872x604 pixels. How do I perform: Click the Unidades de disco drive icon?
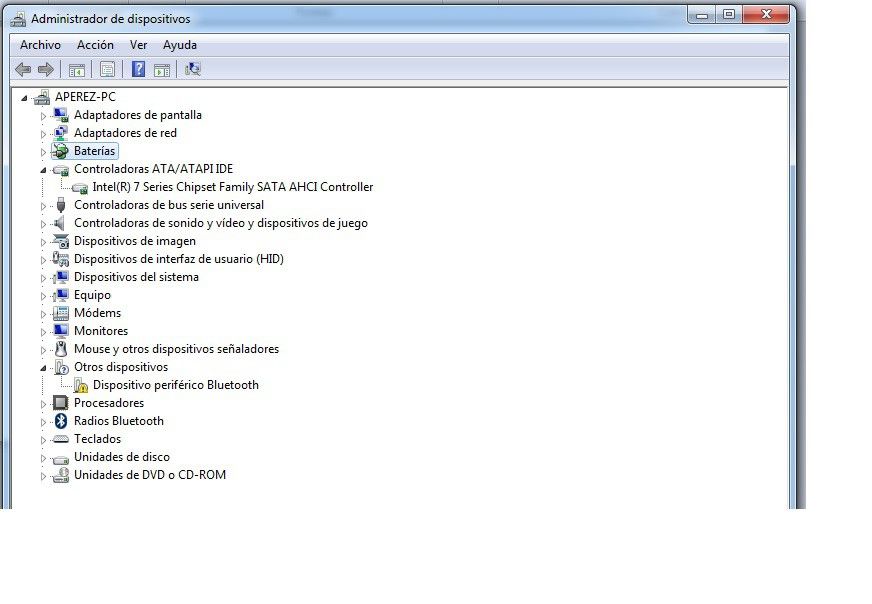60,458
